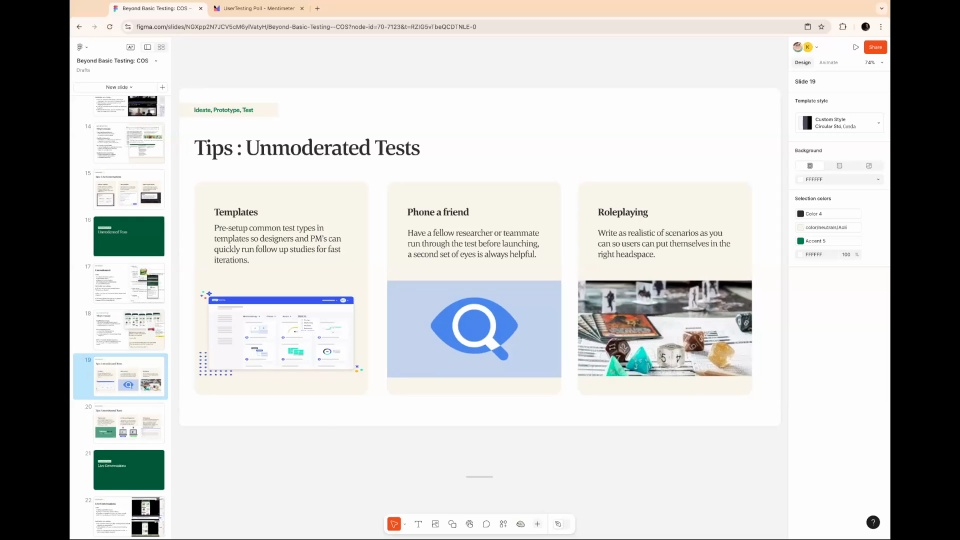Select slide 18 thumbnail
This screenshot has height=540, width=960.
[129, 329]
